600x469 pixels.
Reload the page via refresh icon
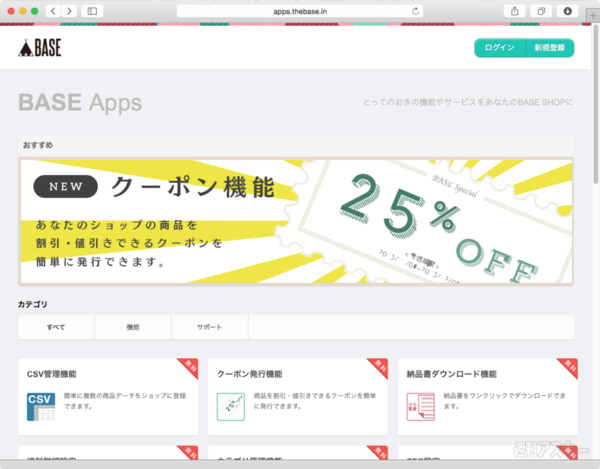(415, 11)
